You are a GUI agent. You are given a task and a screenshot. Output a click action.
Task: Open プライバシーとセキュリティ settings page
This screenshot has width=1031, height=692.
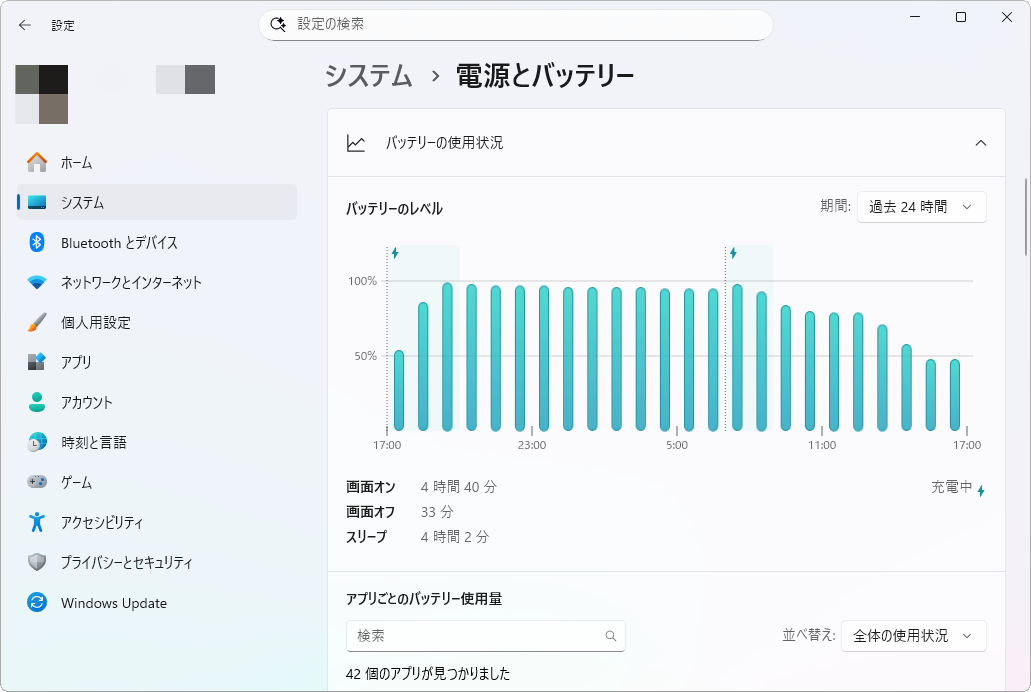[126, 562]
